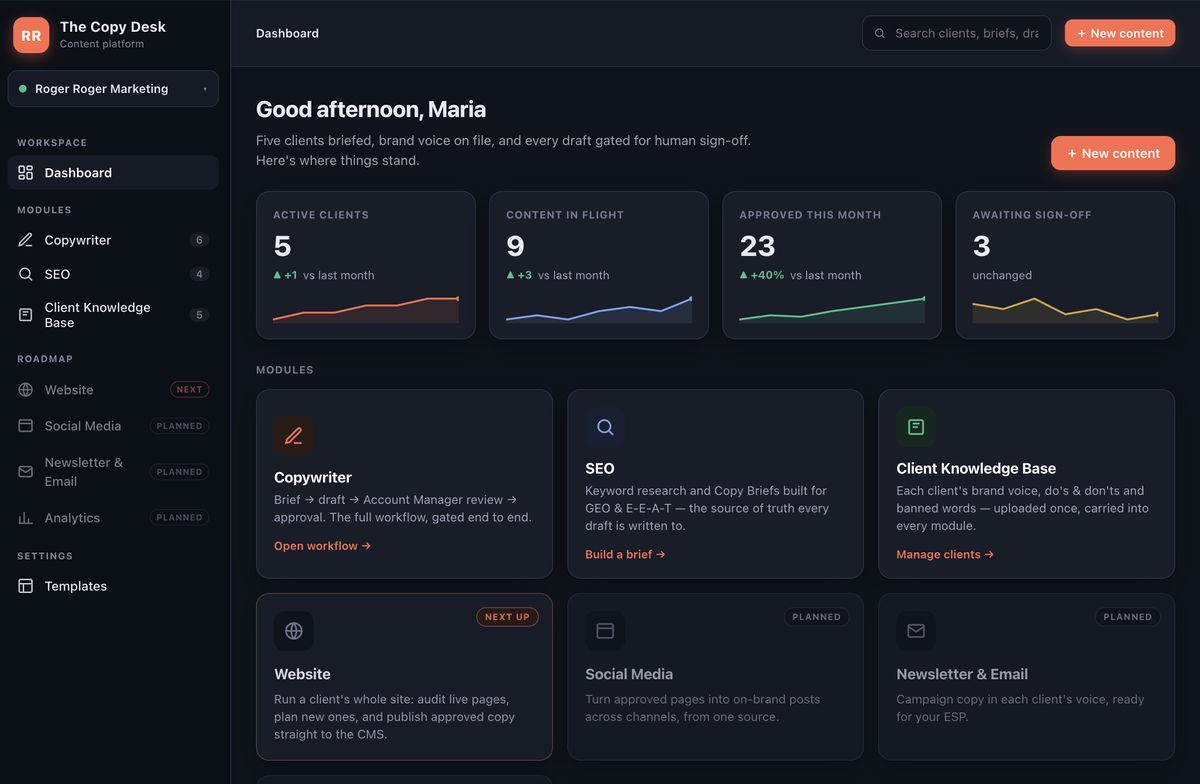Click the top bar New content button
The height and width of the screenshot is (784, 1200).
(x=1120, y=33)
